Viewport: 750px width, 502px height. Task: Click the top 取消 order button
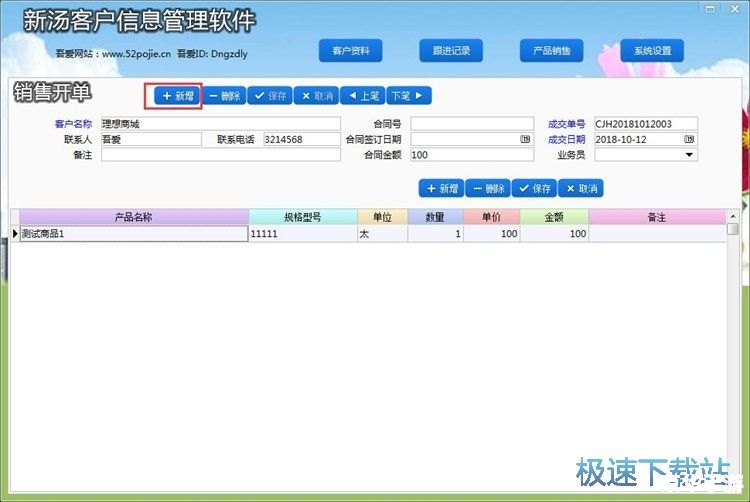[x=317, y=96]
